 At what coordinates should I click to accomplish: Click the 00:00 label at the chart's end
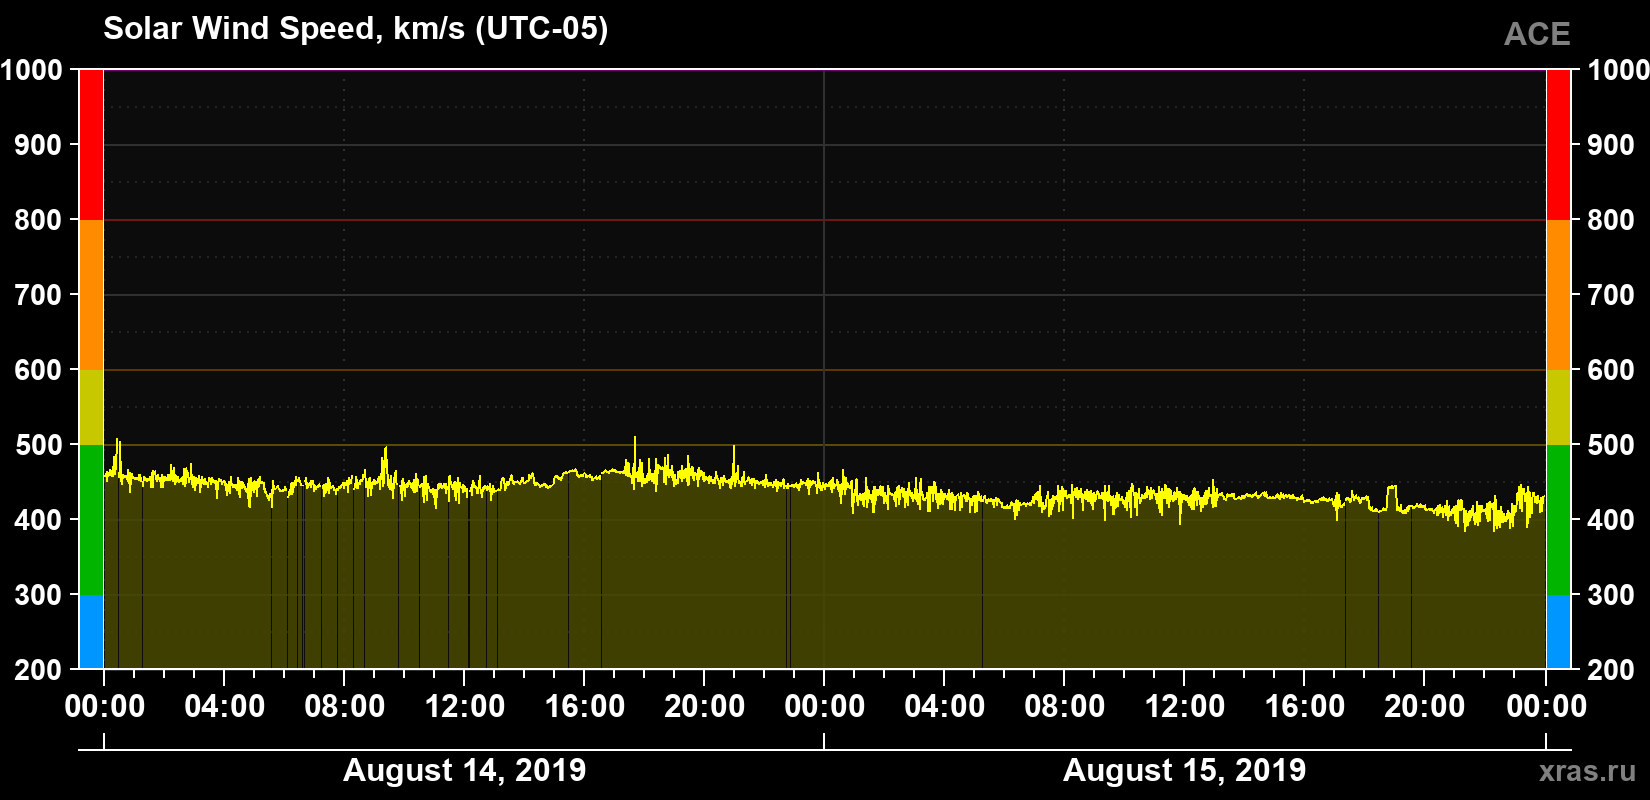click(1546, 707)
